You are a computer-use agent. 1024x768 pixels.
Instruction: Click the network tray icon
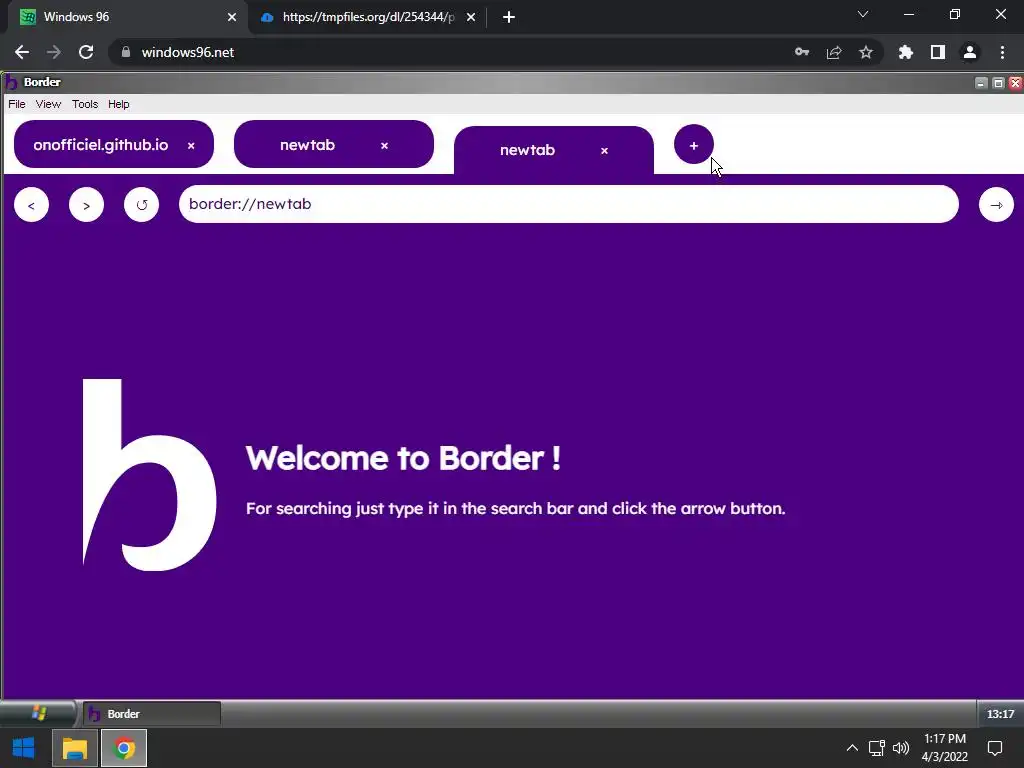(876, 748)
